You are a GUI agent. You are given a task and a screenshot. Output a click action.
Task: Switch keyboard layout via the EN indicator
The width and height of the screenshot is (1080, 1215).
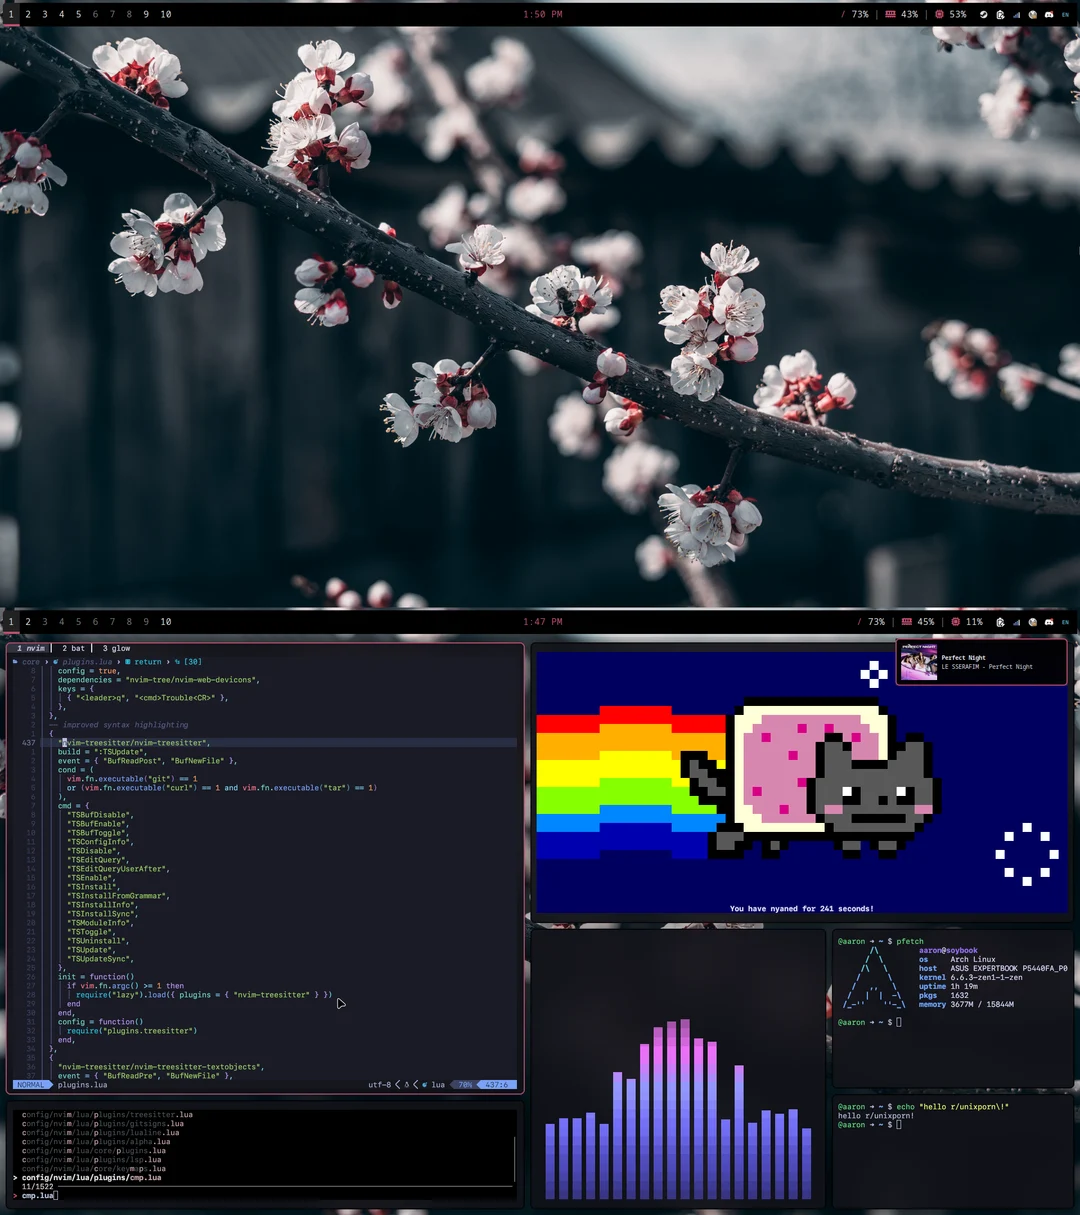point(1065,14)
